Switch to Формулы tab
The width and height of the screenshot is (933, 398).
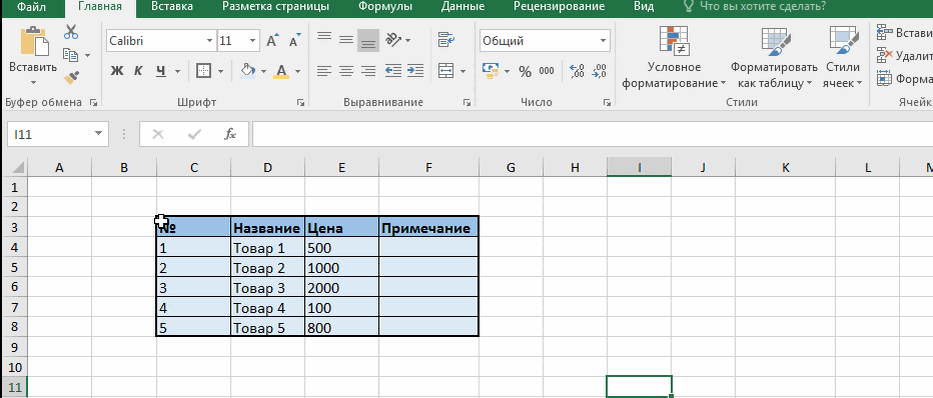click(x=386, y=7)
